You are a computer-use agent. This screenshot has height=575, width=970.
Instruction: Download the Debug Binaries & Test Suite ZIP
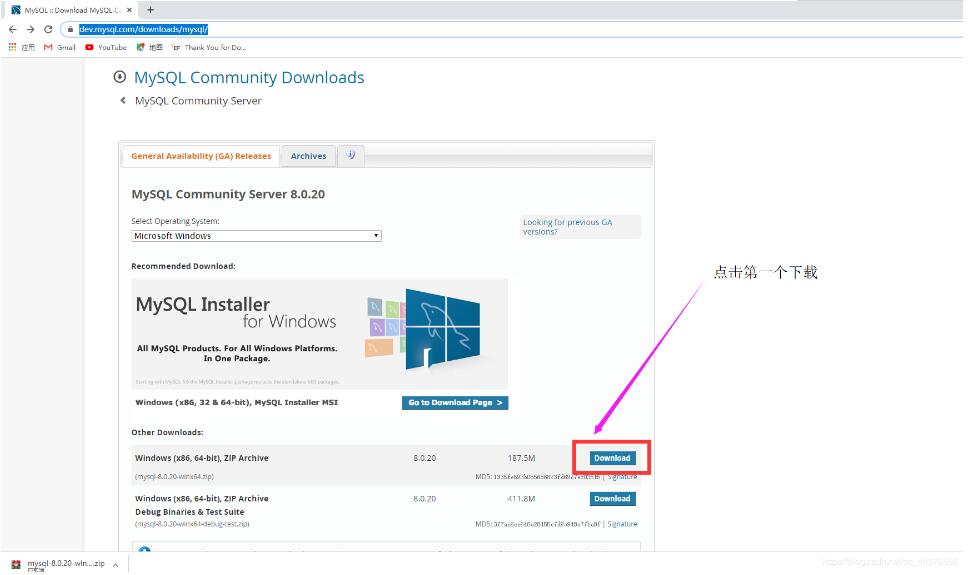point(612,499)
